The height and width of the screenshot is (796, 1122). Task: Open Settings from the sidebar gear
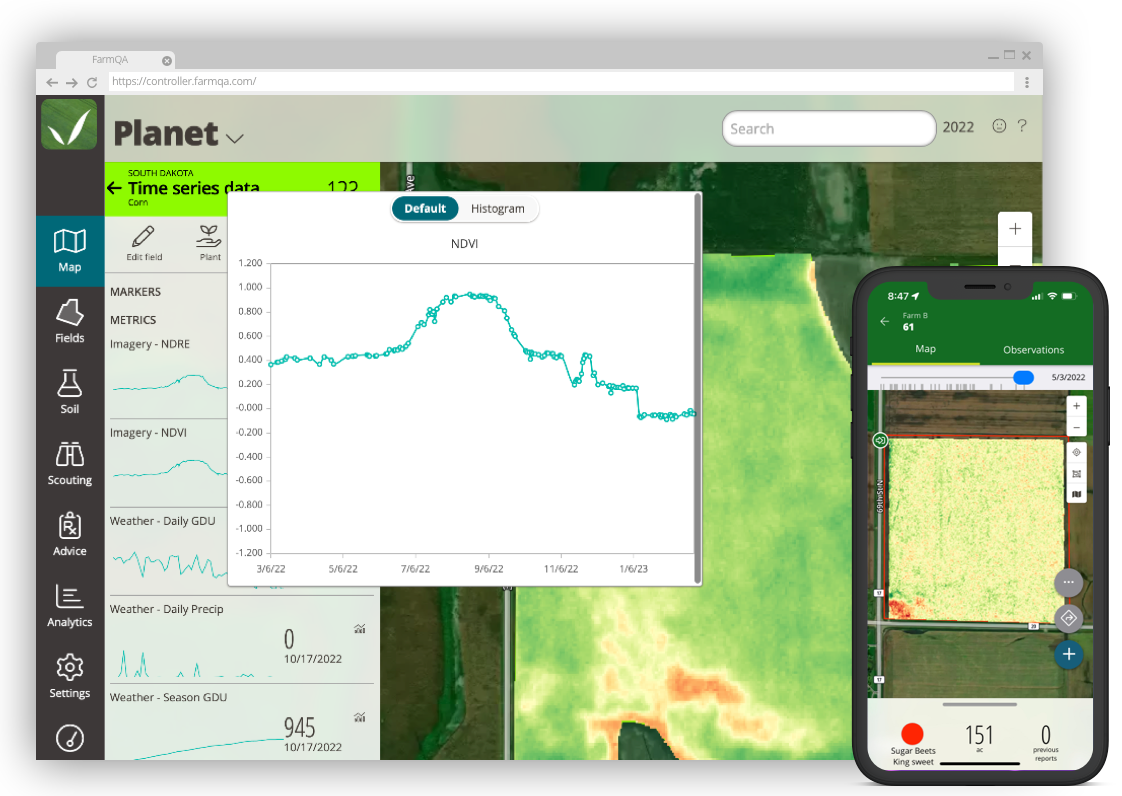69,676
